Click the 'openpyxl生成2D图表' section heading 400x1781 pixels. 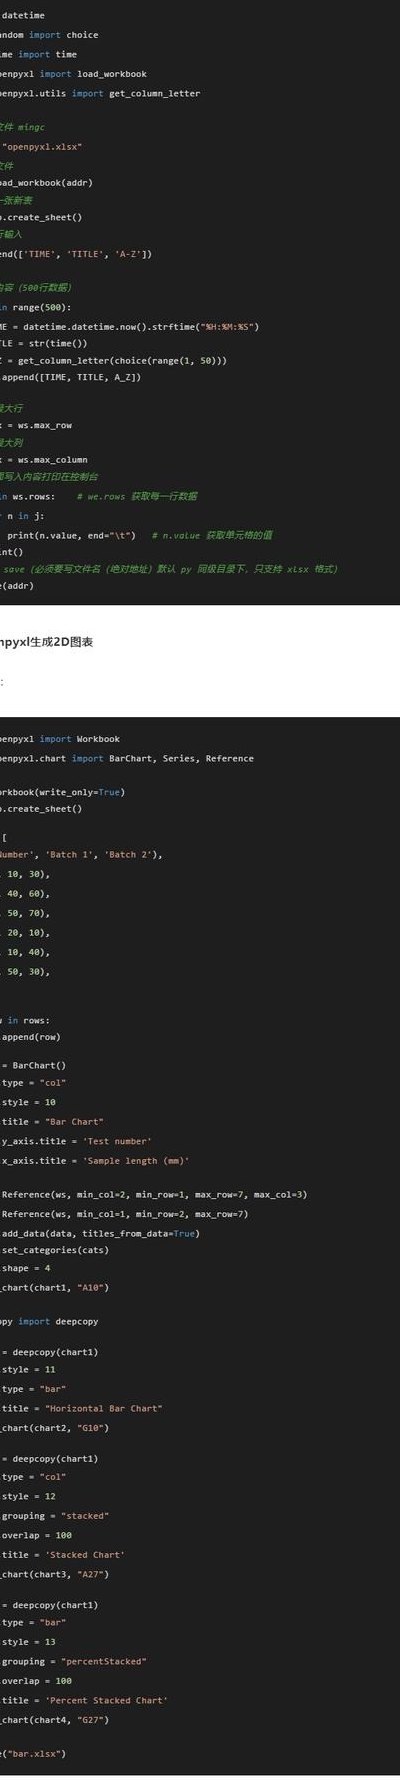(47, 642)
